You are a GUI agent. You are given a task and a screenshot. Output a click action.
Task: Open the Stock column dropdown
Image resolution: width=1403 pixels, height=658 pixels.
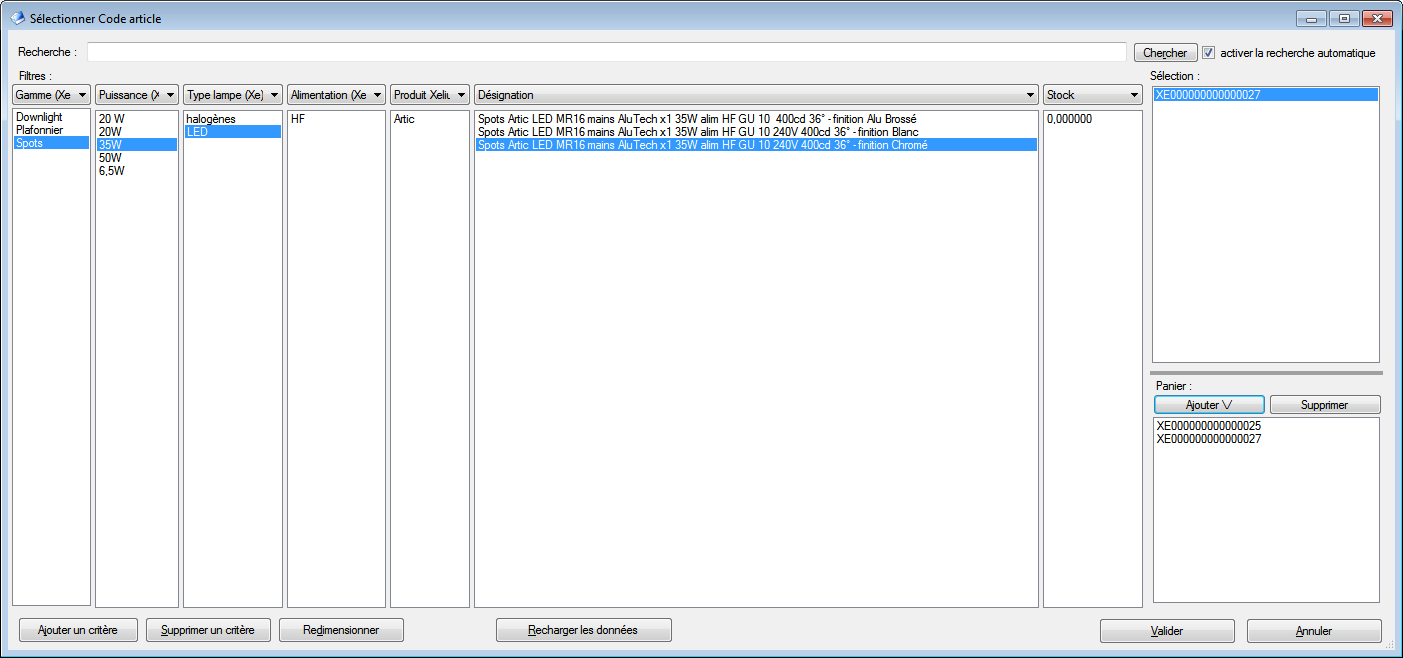[1093, 95]
